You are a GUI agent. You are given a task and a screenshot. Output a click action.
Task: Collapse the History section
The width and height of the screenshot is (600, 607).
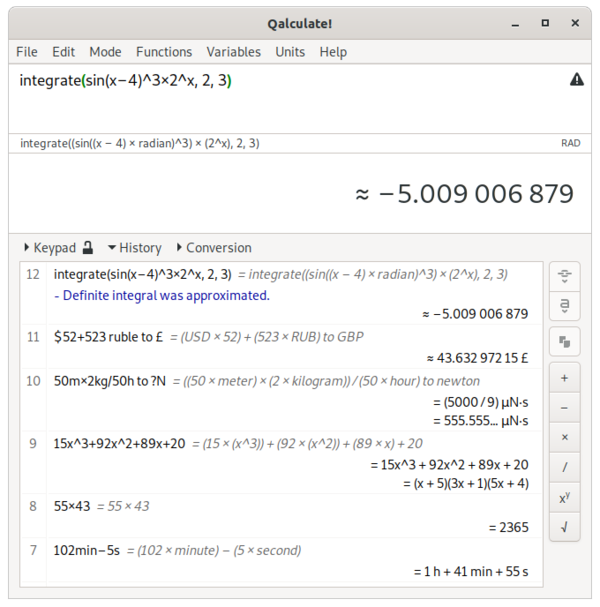pos(135,248)
